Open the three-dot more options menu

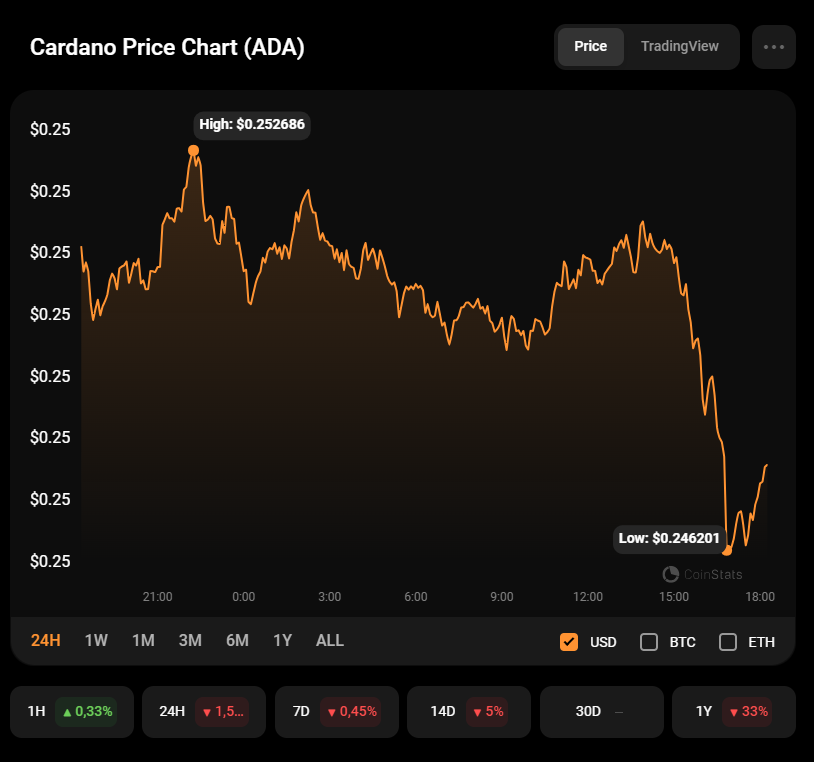[x=773, y=47]
